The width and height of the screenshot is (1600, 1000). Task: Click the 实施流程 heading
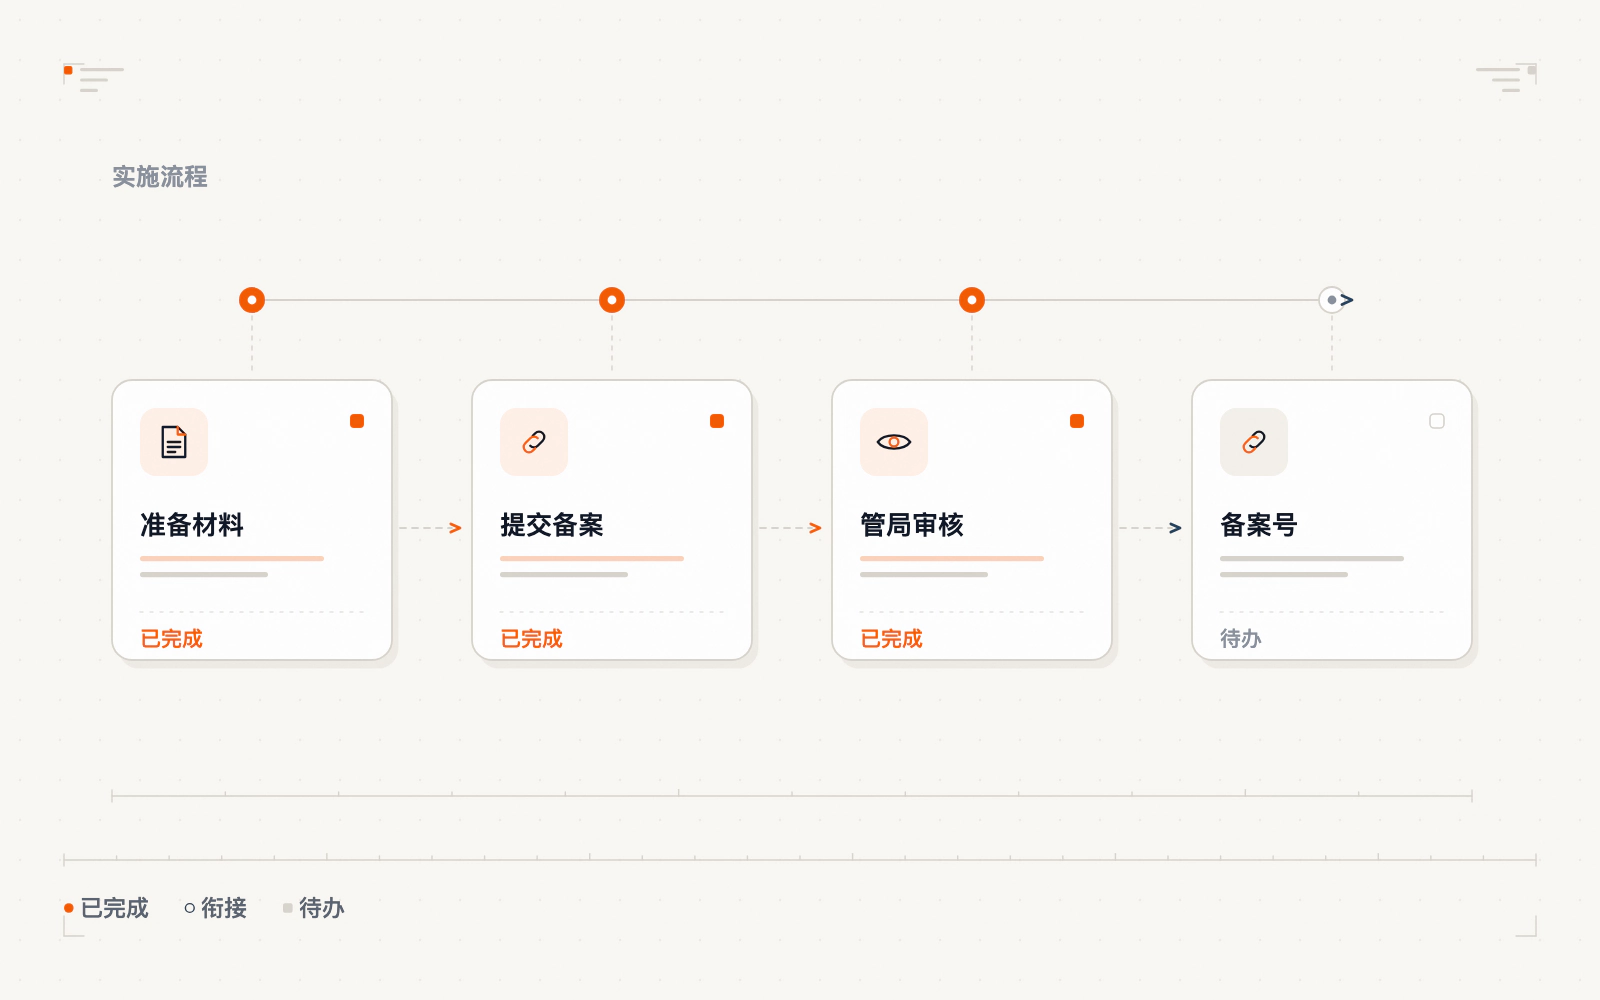point(160,177)
